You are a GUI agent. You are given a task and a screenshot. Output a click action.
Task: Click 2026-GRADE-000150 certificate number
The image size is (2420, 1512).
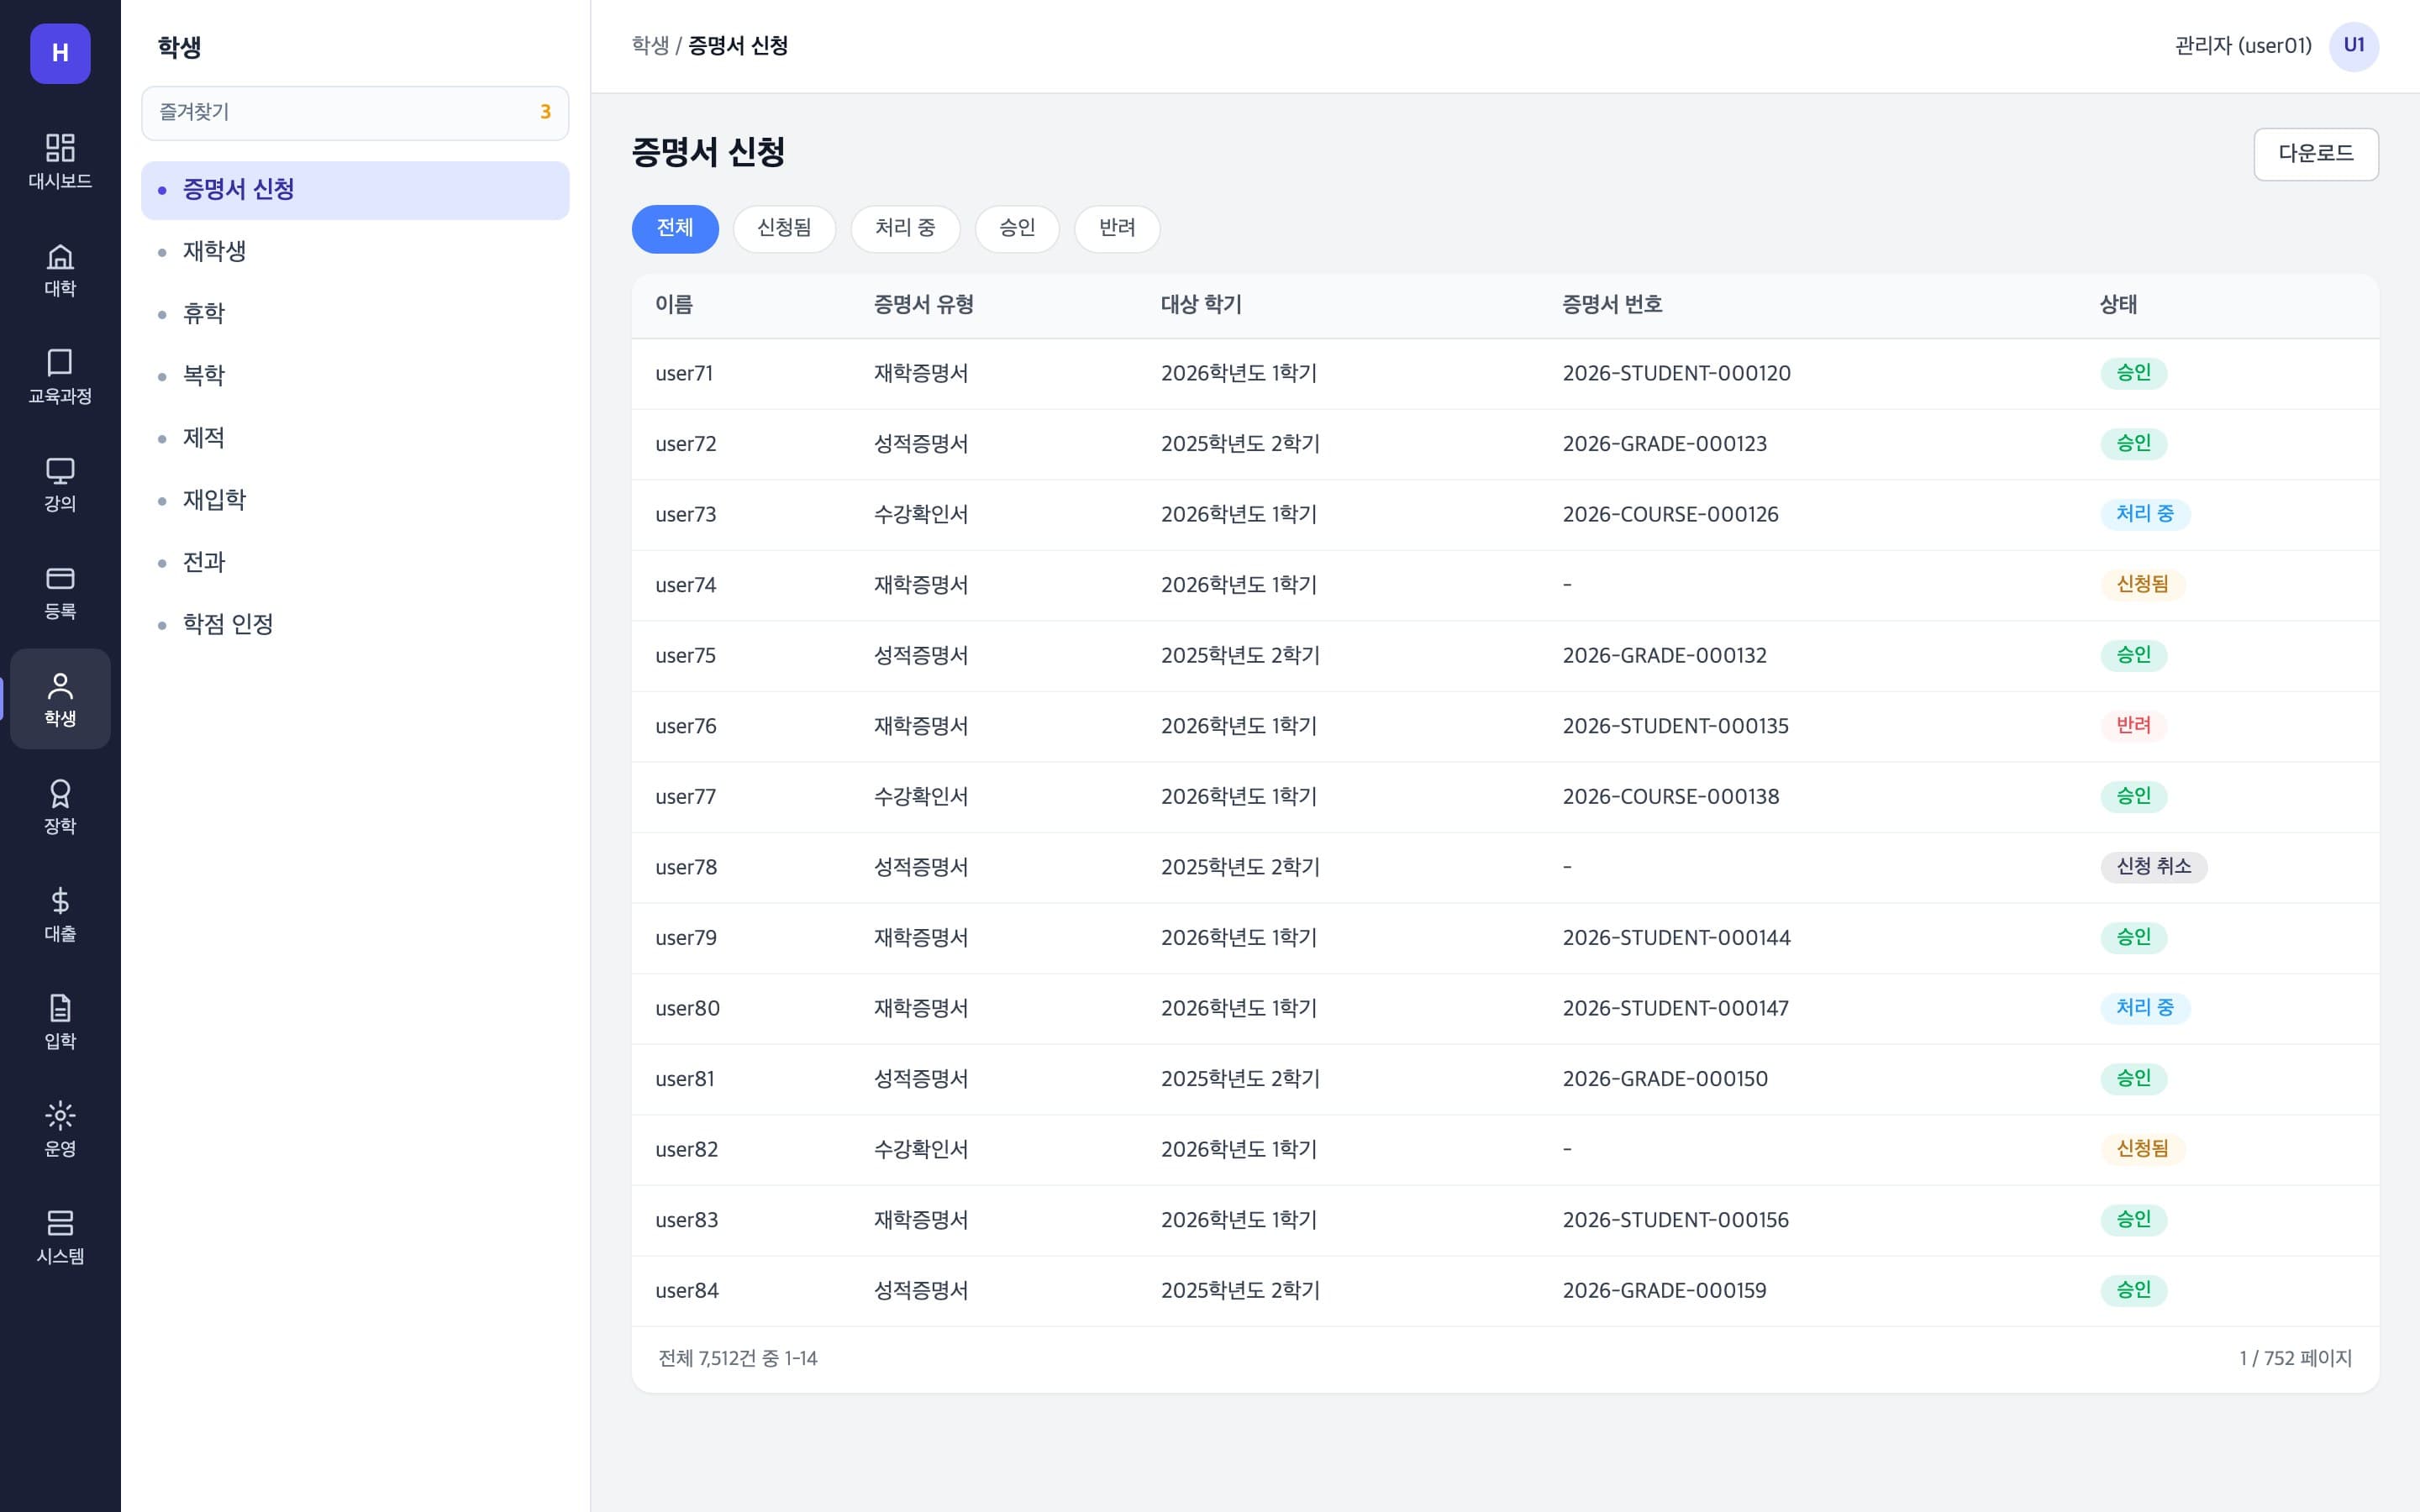pos(1665,1079)
